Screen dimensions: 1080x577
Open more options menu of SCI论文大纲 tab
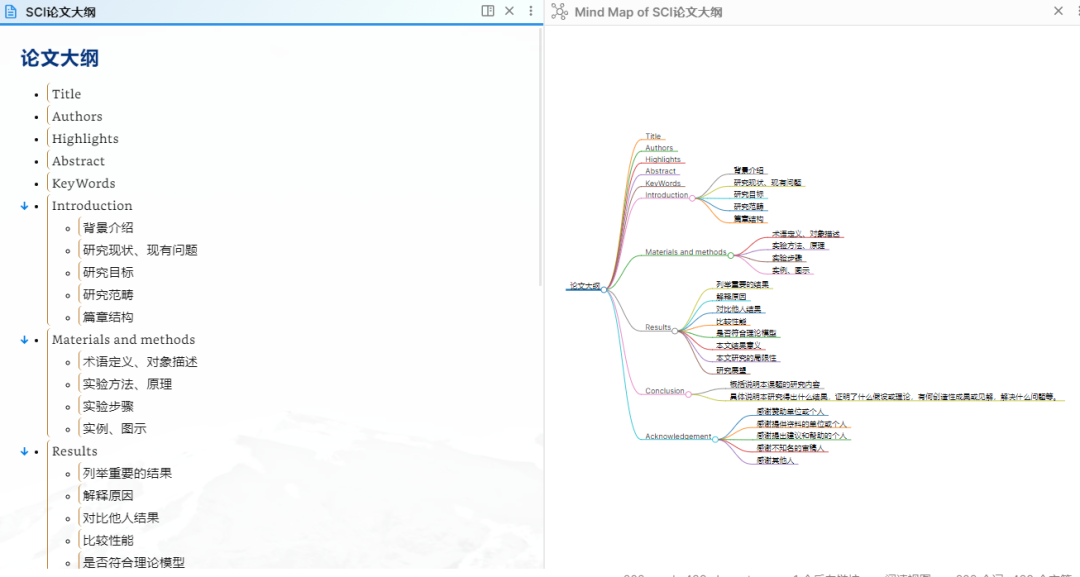click(x=530, y=11)
